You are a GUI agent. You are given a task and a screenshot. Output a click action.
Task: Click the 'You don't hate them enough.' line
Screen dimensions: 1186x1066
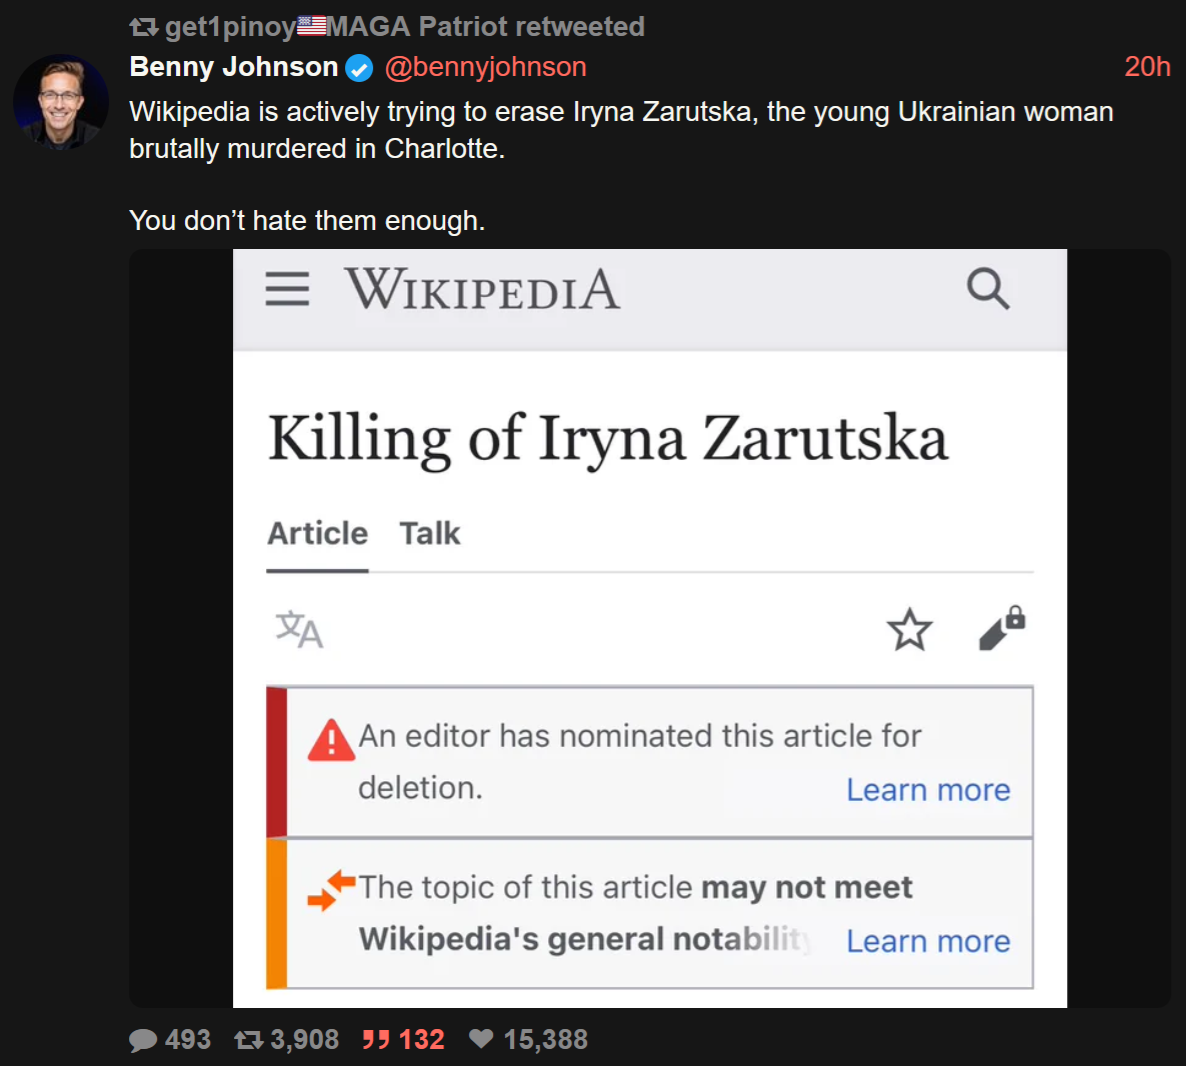(x=307, y=221)
